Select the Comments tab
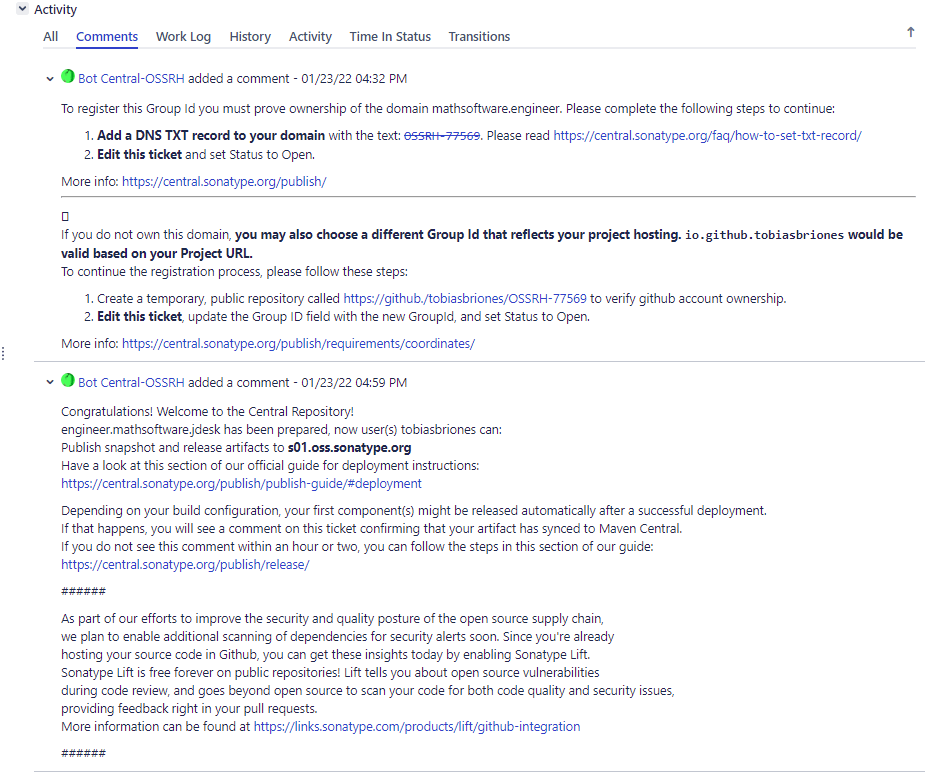 pyautogui.click(x=107, y=36)
